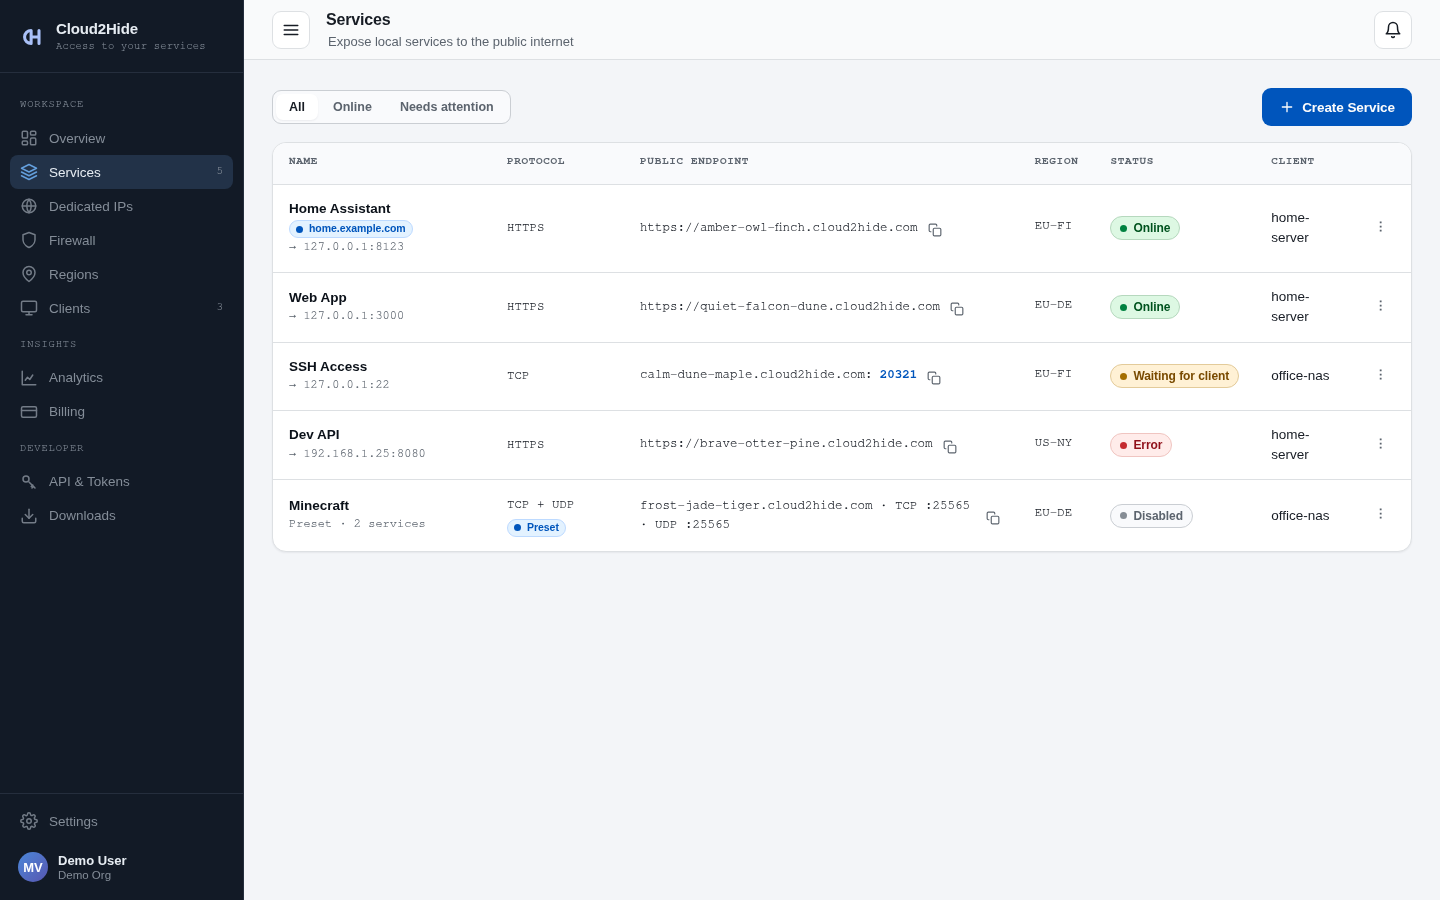Copy the quiet-falcon-dune endpoint URL
Image resolution: width=1440 pixels, height=900 pixels.
click(957, 309)
